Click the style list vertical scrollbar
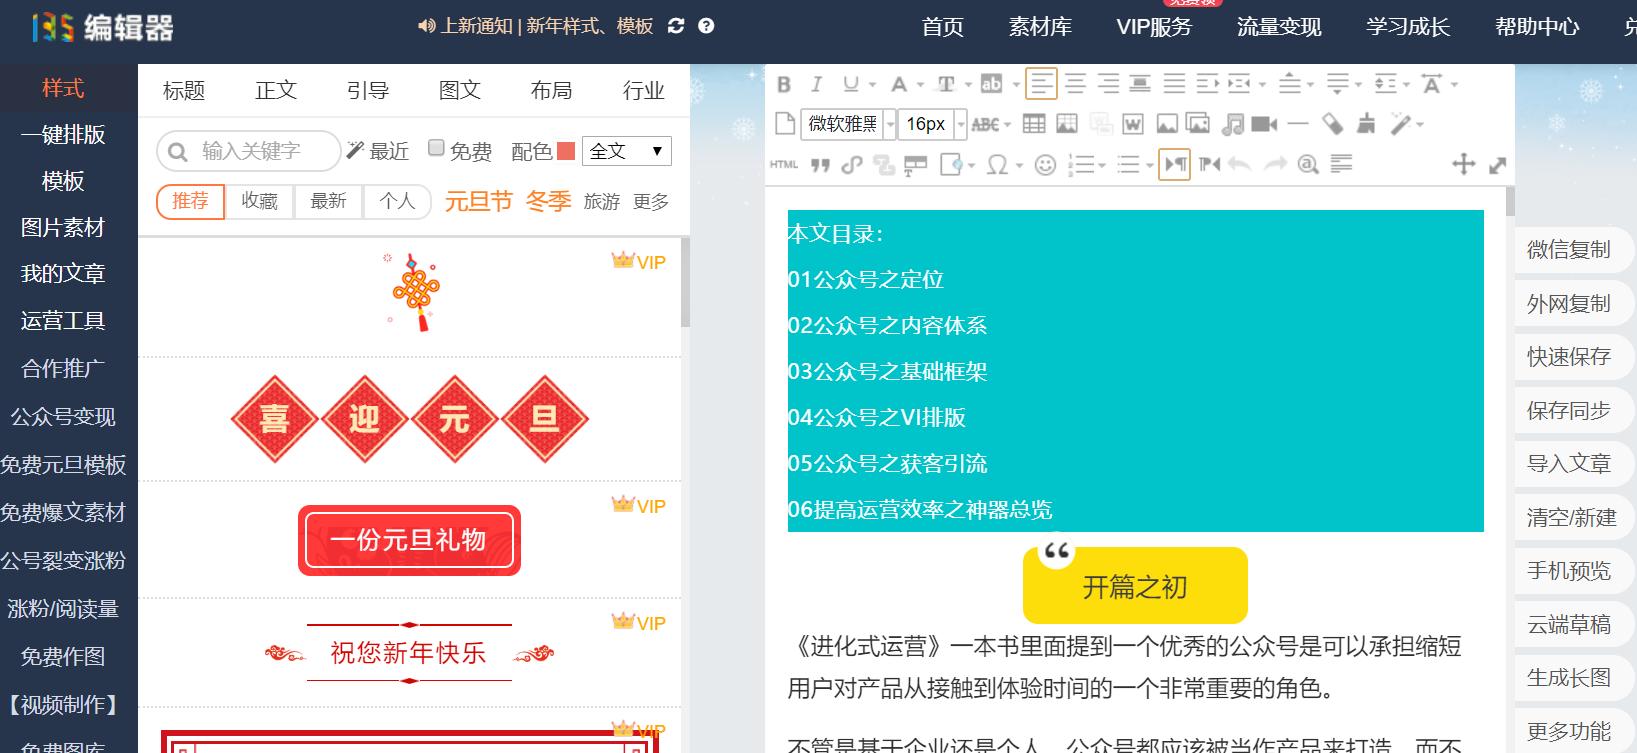1637x753 pixels. coord(685,282)
